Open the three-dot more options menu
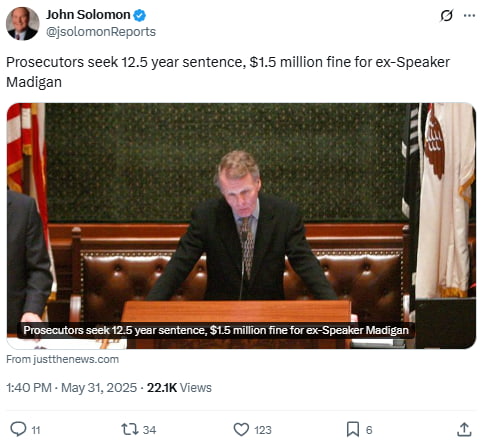485x445 pixels. click(x=469, y=15)
